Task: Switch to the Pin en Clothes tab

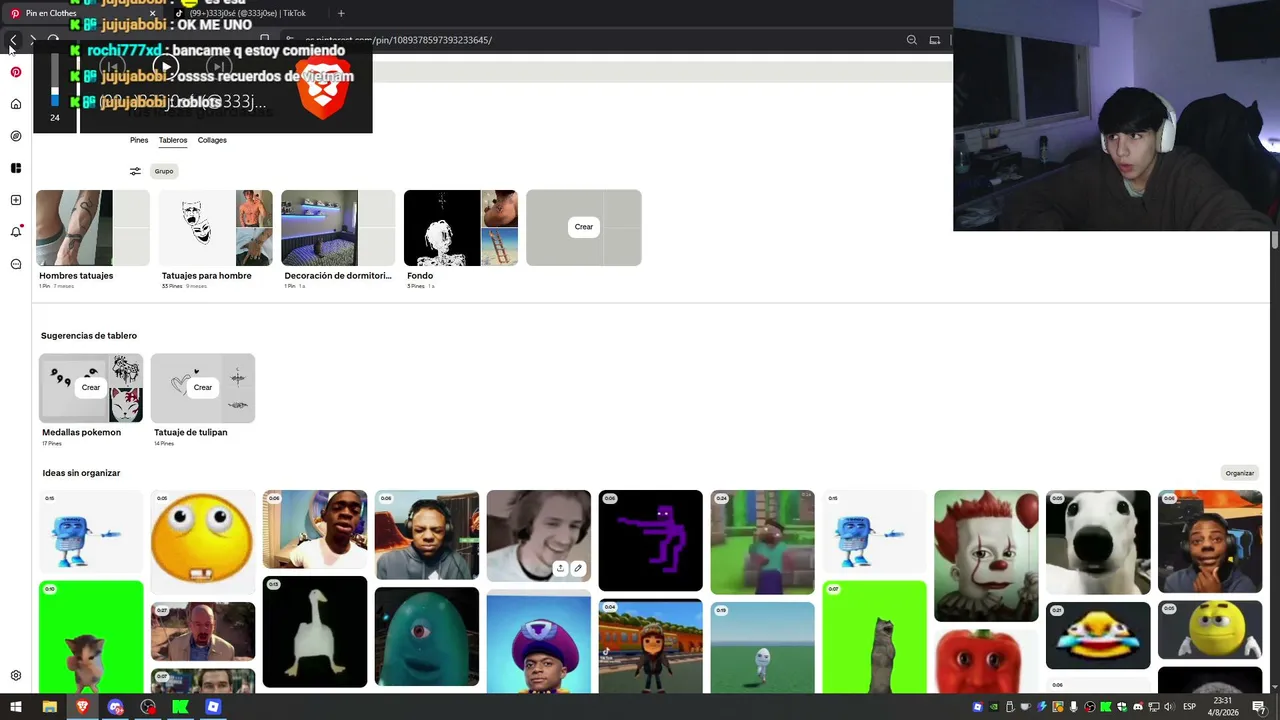Action: [x=82, y=13]
